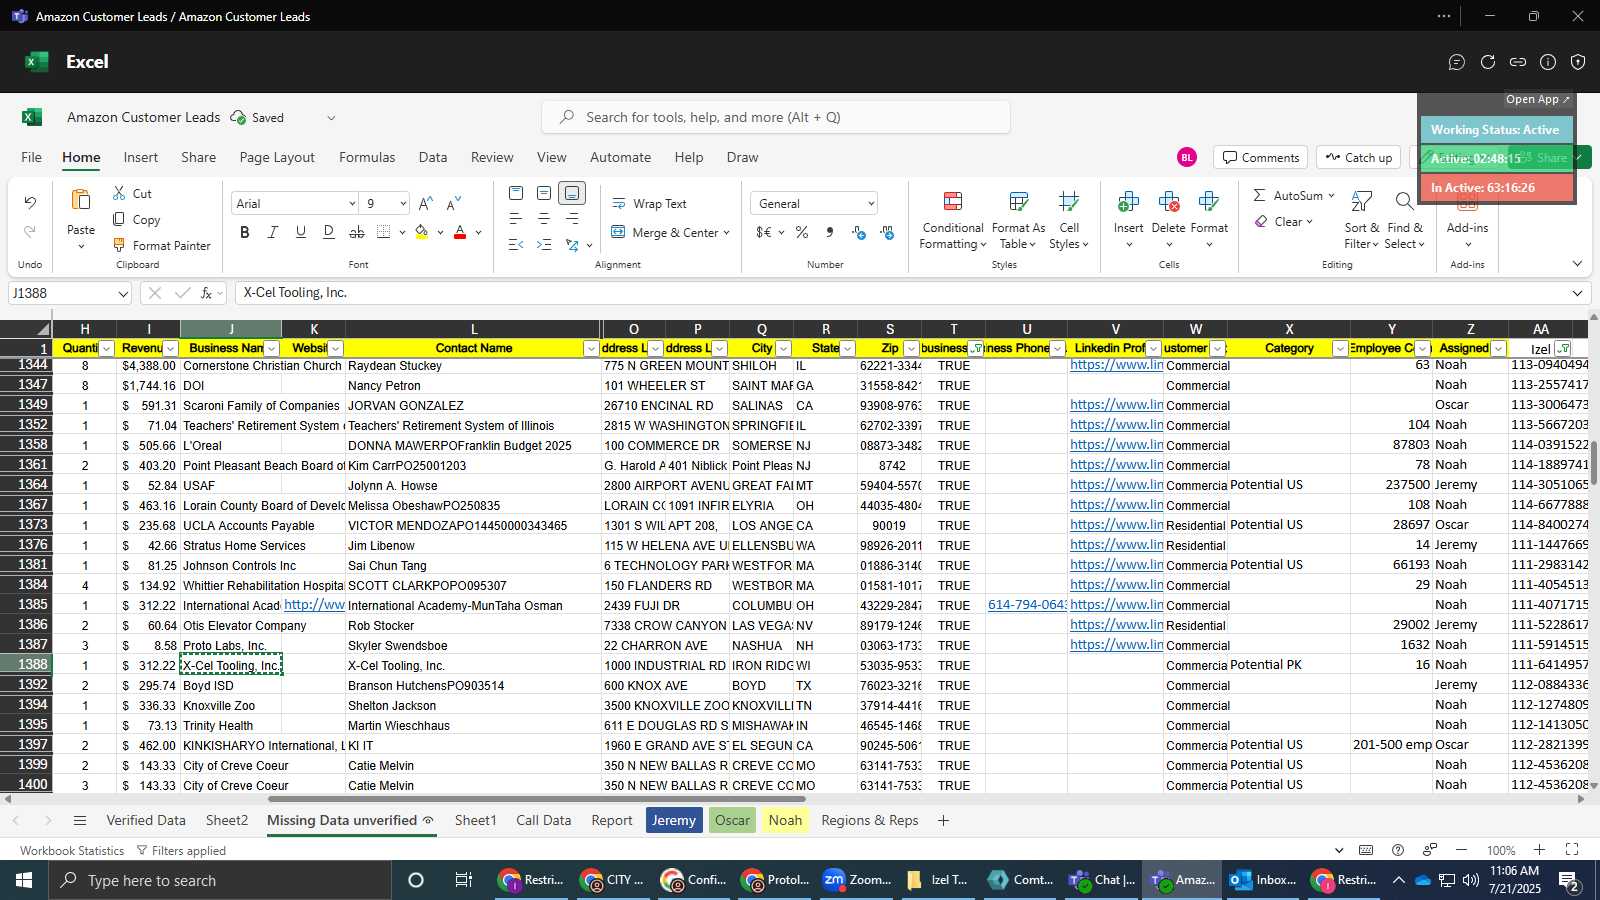Open Windows Start menu
This screenshot has width=1600, height=900.
24,880
